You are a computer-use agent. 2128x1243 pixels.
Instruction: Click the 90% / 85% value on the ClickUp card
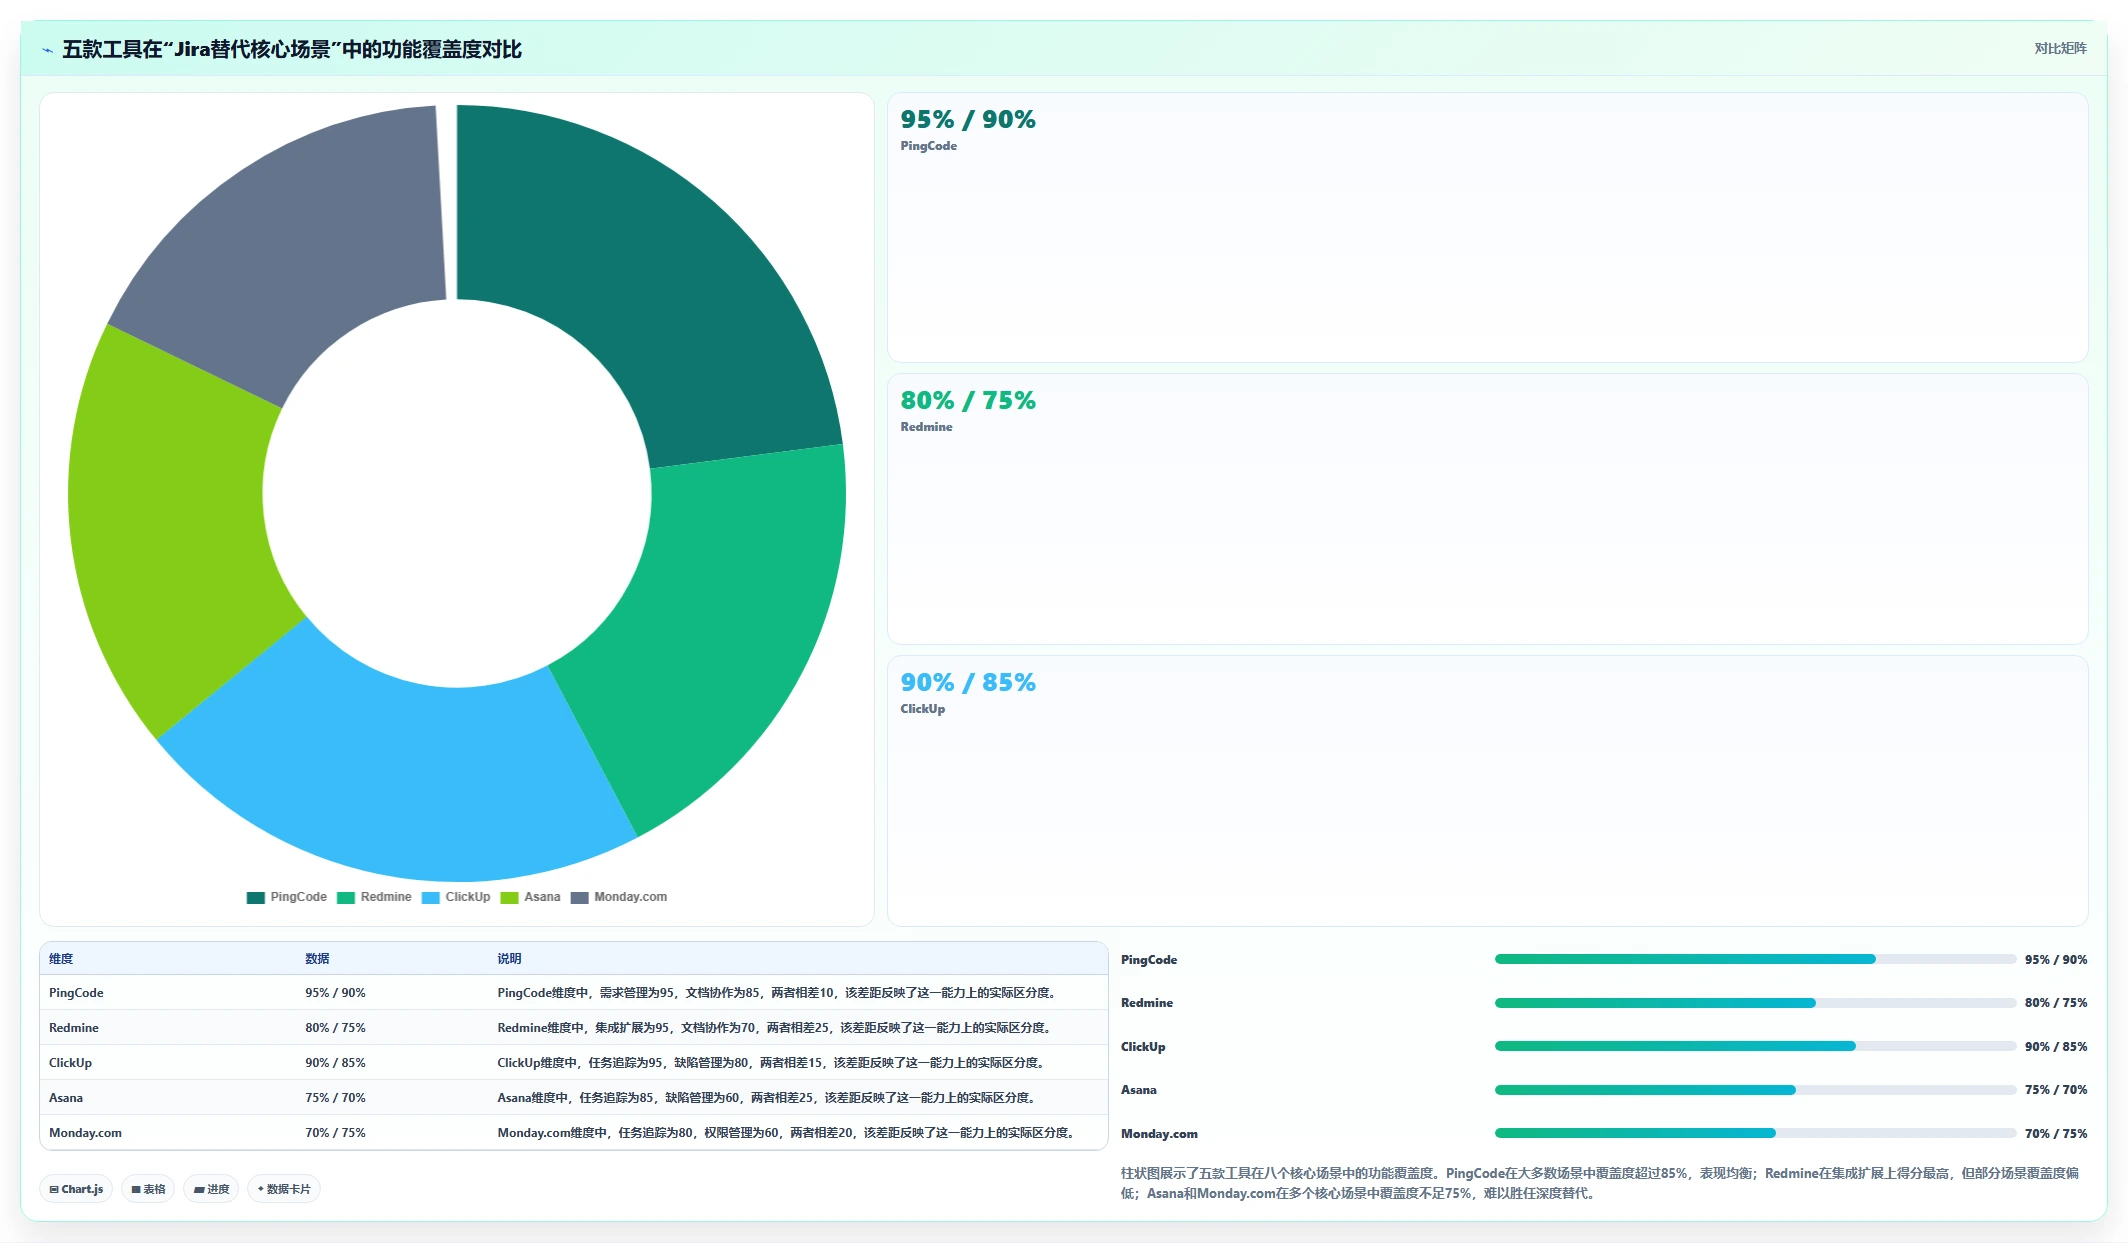pos(968,682)
